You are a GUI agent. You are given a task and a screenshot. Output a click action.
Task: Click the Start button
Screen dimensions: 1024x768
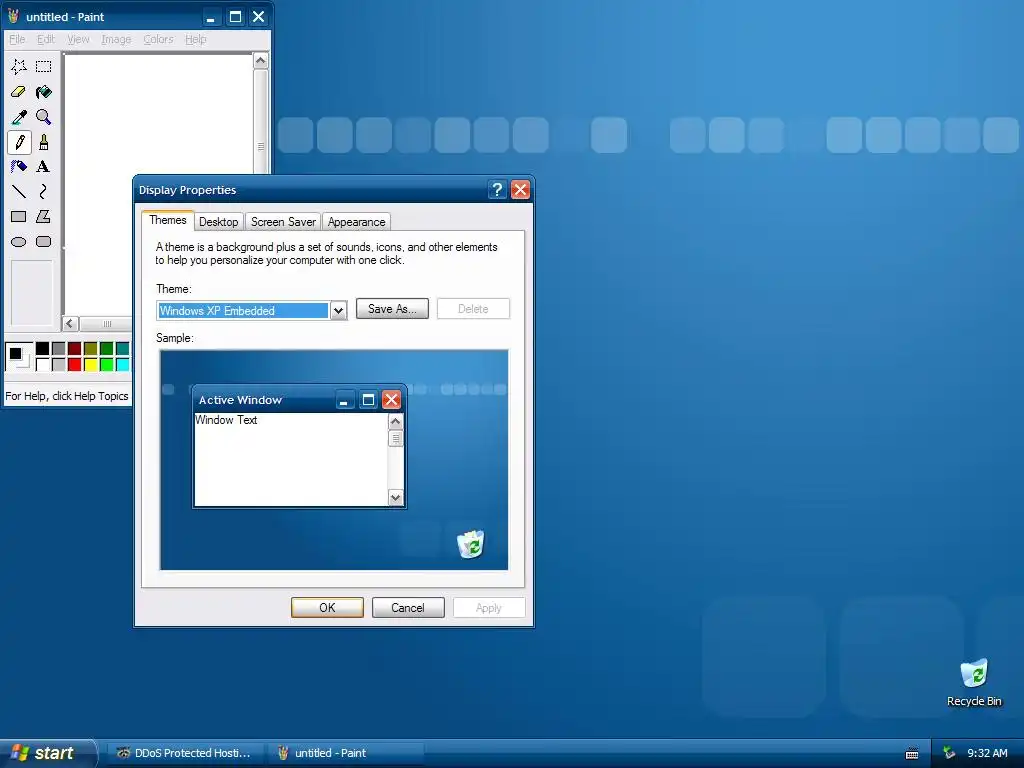pos(47,753)
